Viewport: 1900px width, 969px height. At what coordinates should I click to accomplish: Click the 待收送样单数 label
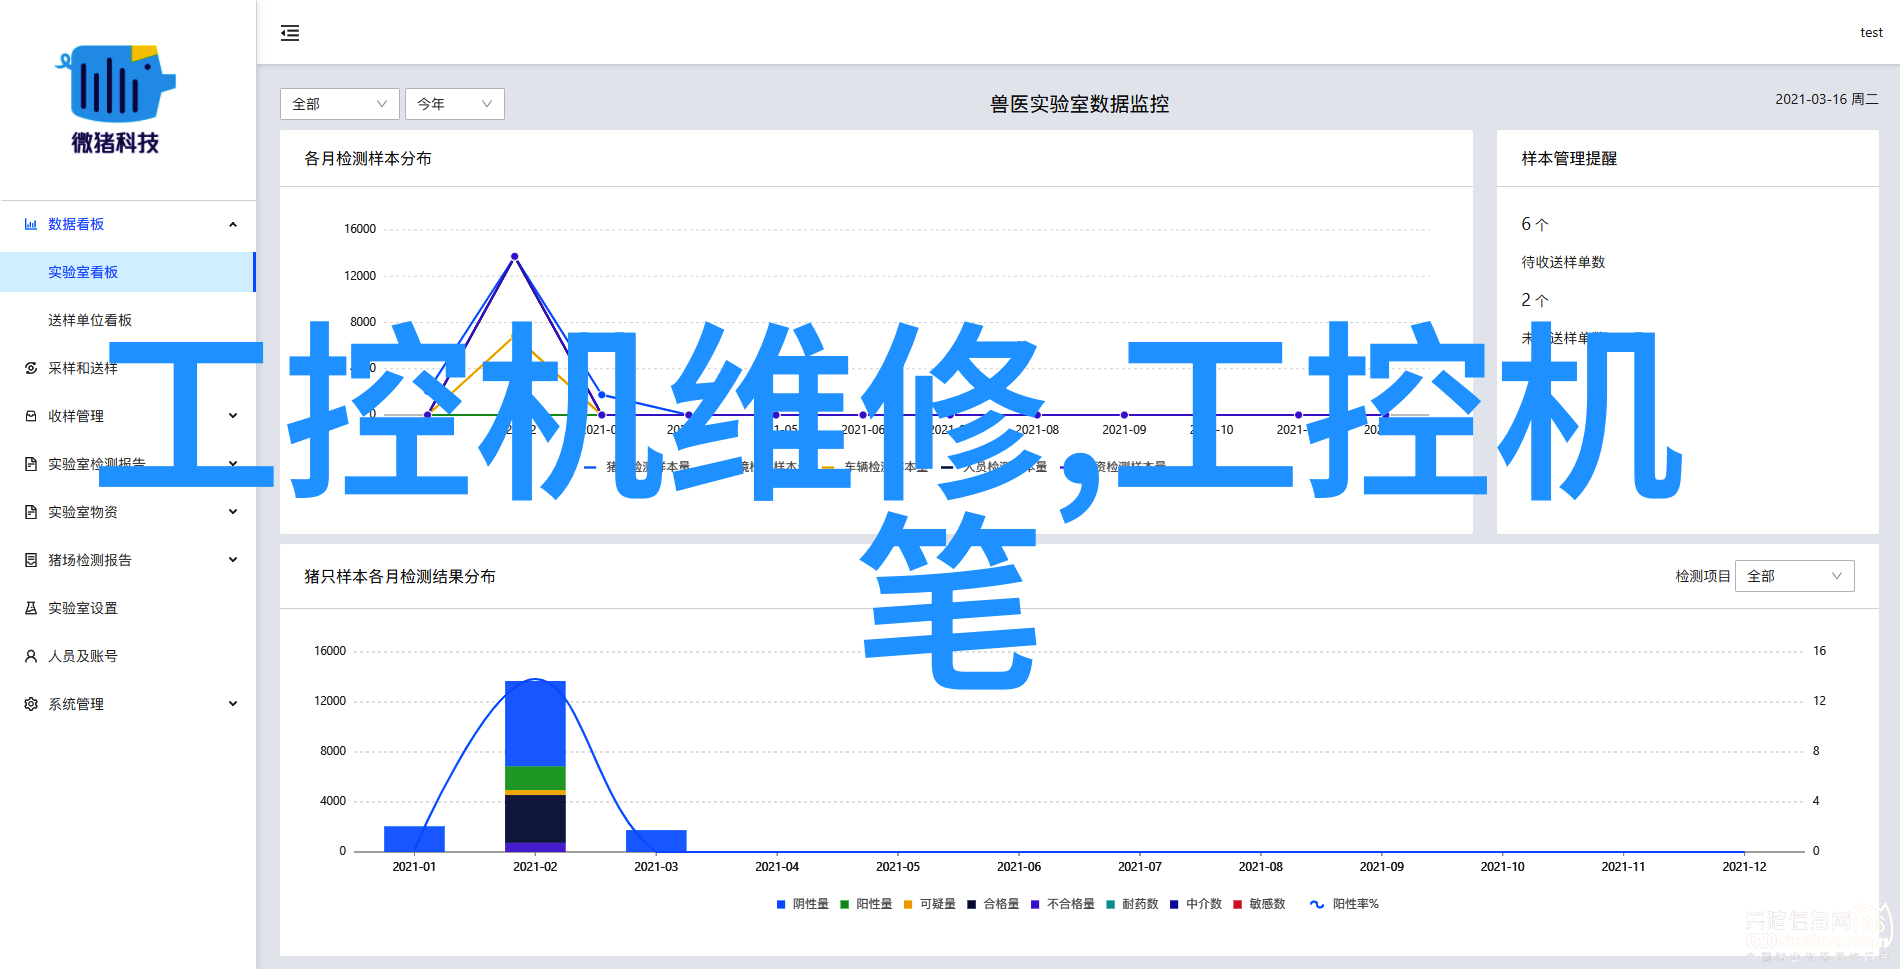[1563, 262]
